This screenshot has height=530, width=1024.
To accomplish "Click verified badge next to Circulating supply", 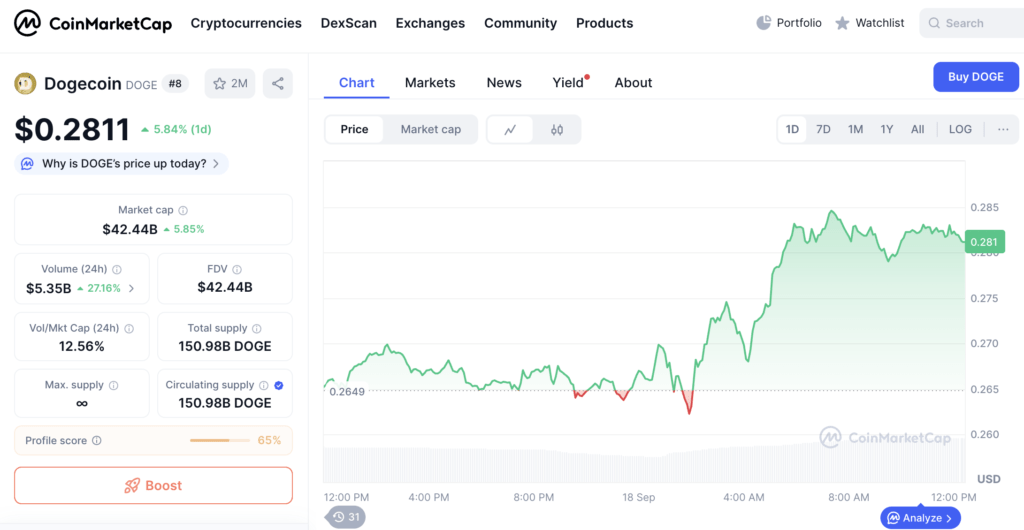I will point(279,386).
